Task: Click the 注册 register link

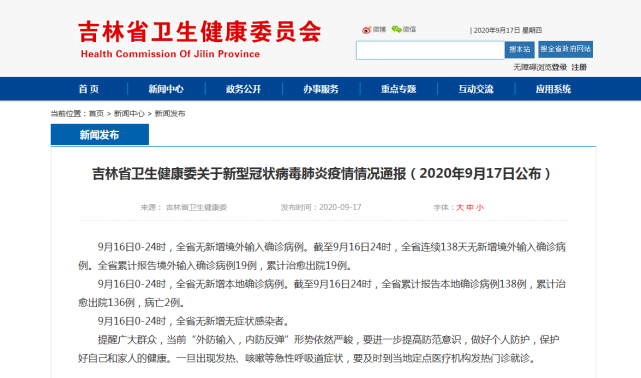Action: pos(579,67)
